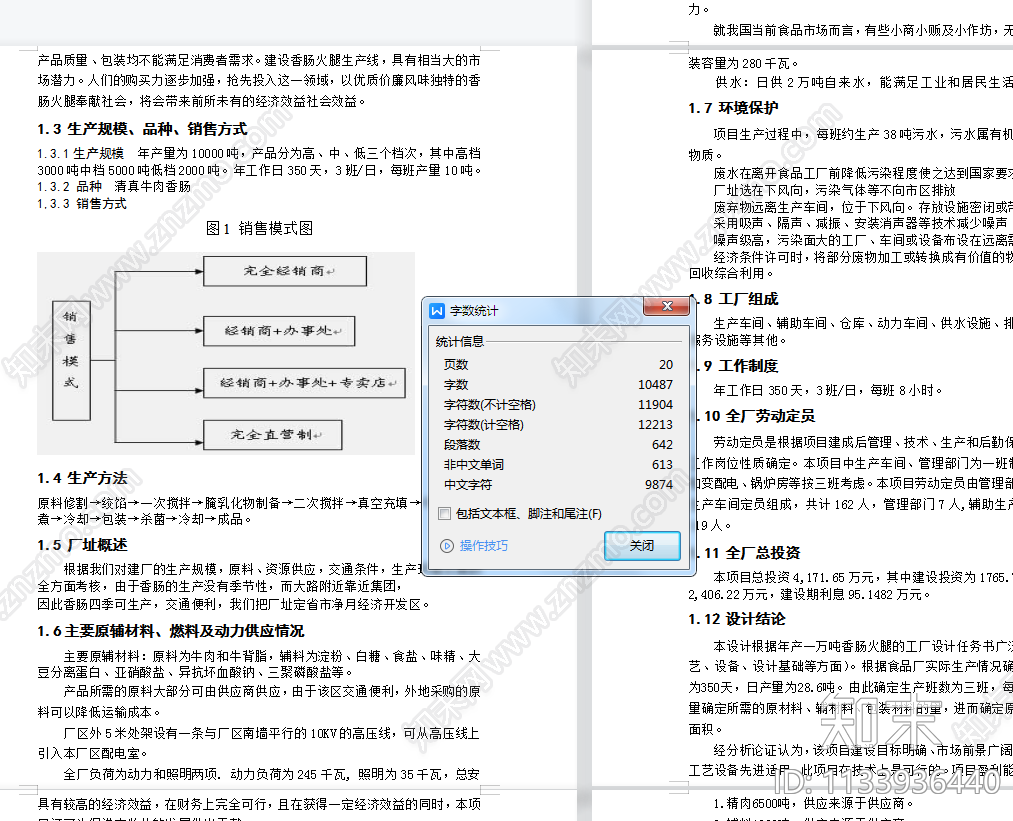This screenshot has width=1013, height=821.
Task: Select the 字符数(不计空格) value 11904
Action: click(655, 404)
